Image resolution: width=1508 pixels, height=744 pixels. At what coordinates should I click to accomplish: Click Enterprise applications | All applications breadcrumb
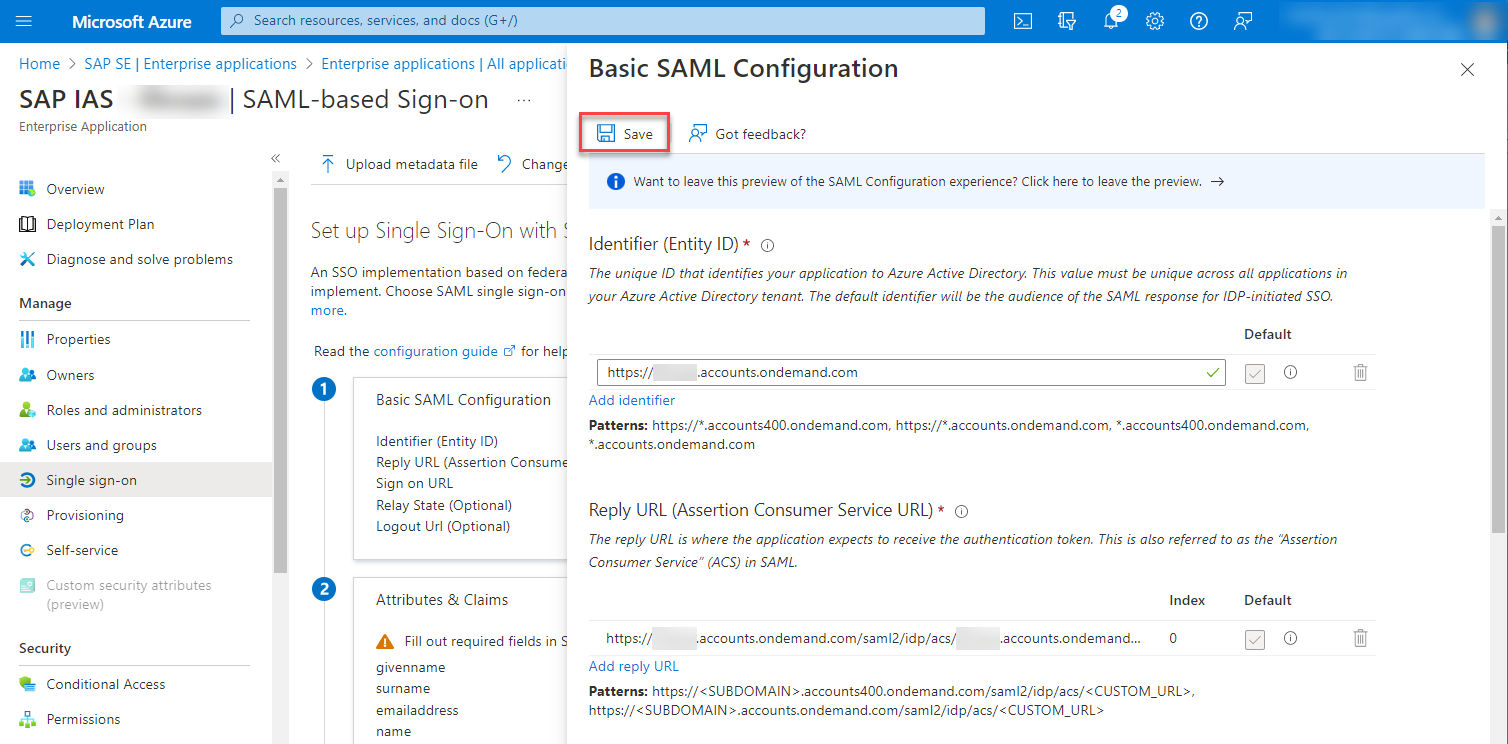point(444,64)
